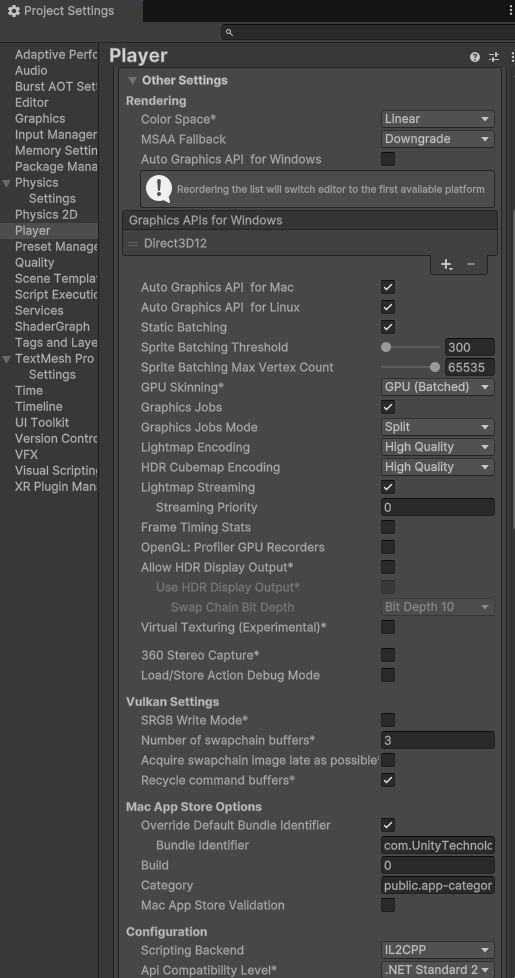Image resolution: width=515 pixels, height=978 pixels.
Task: Click the Project Settings gear icon
Action: pos(14,11)
